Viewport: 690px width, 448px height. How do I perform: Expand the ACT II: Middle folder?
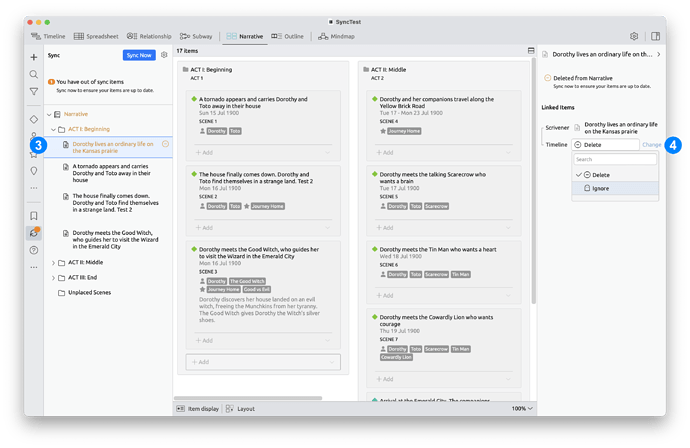click(x=53, y=262)
